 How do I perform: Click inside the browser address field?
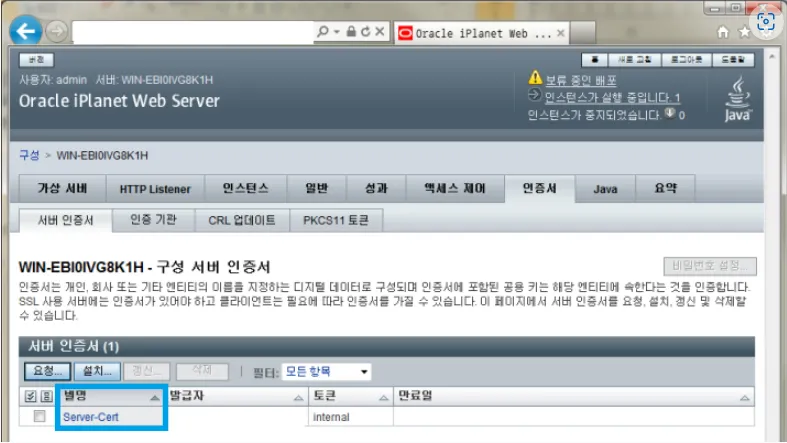pos(193,32)
